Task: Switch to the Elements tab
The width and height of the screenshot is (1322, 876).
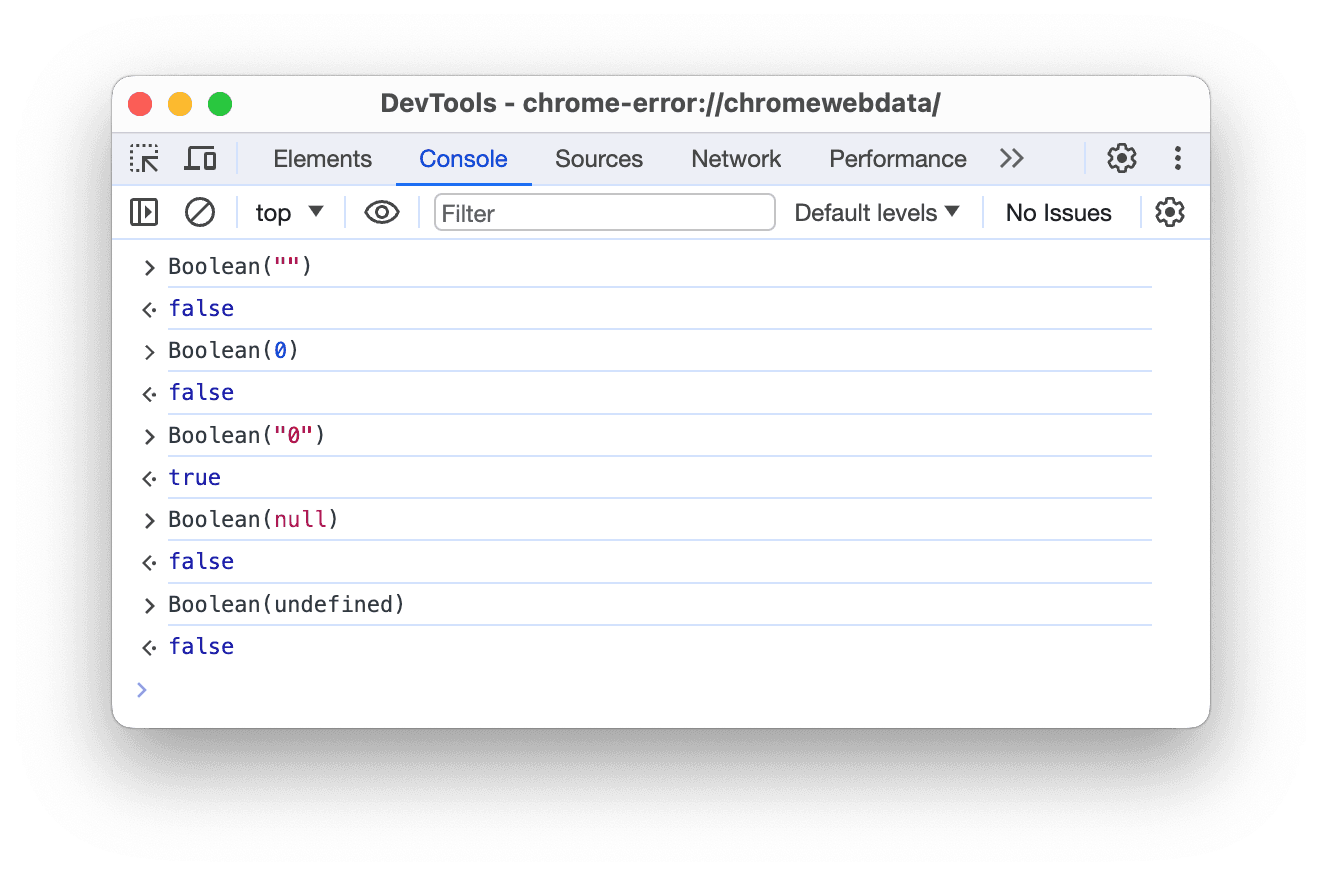Action: (x=322, y=159)
